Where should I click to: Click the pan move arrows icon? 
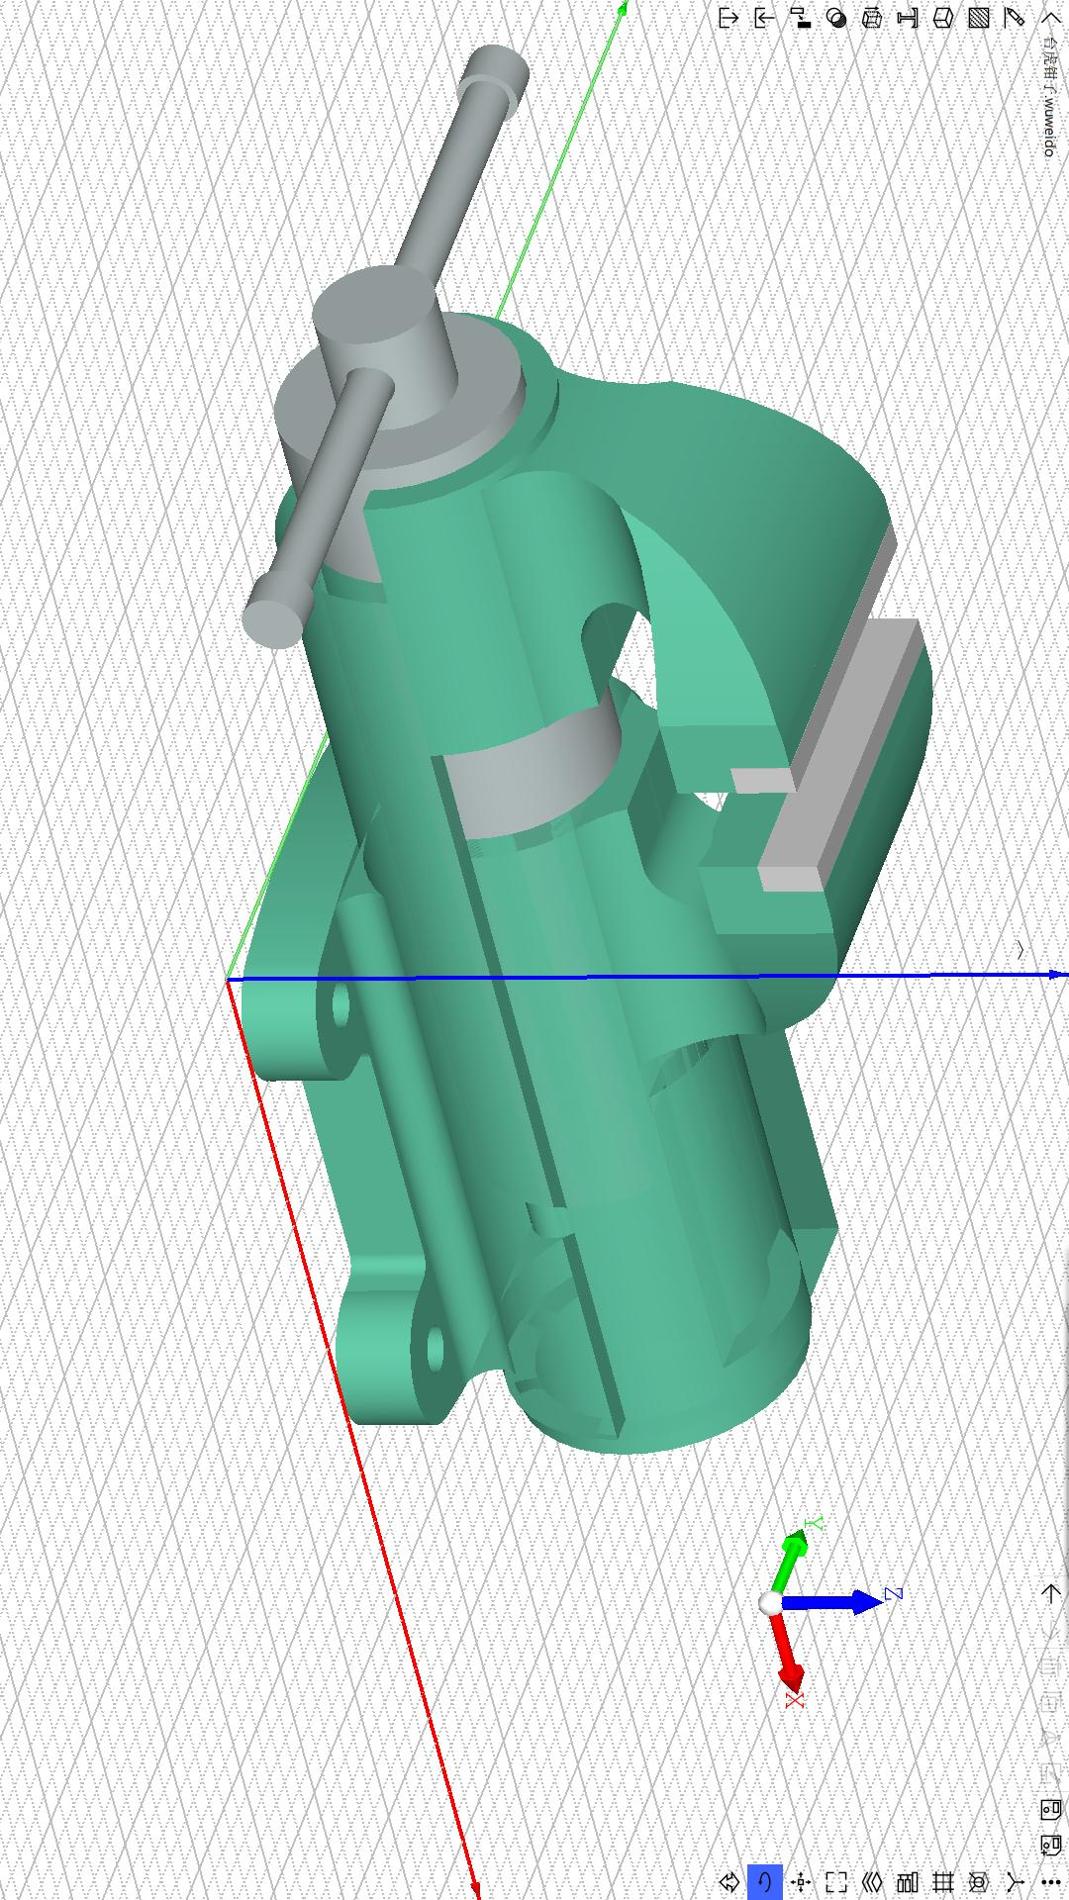click(x=800, y=1882)
